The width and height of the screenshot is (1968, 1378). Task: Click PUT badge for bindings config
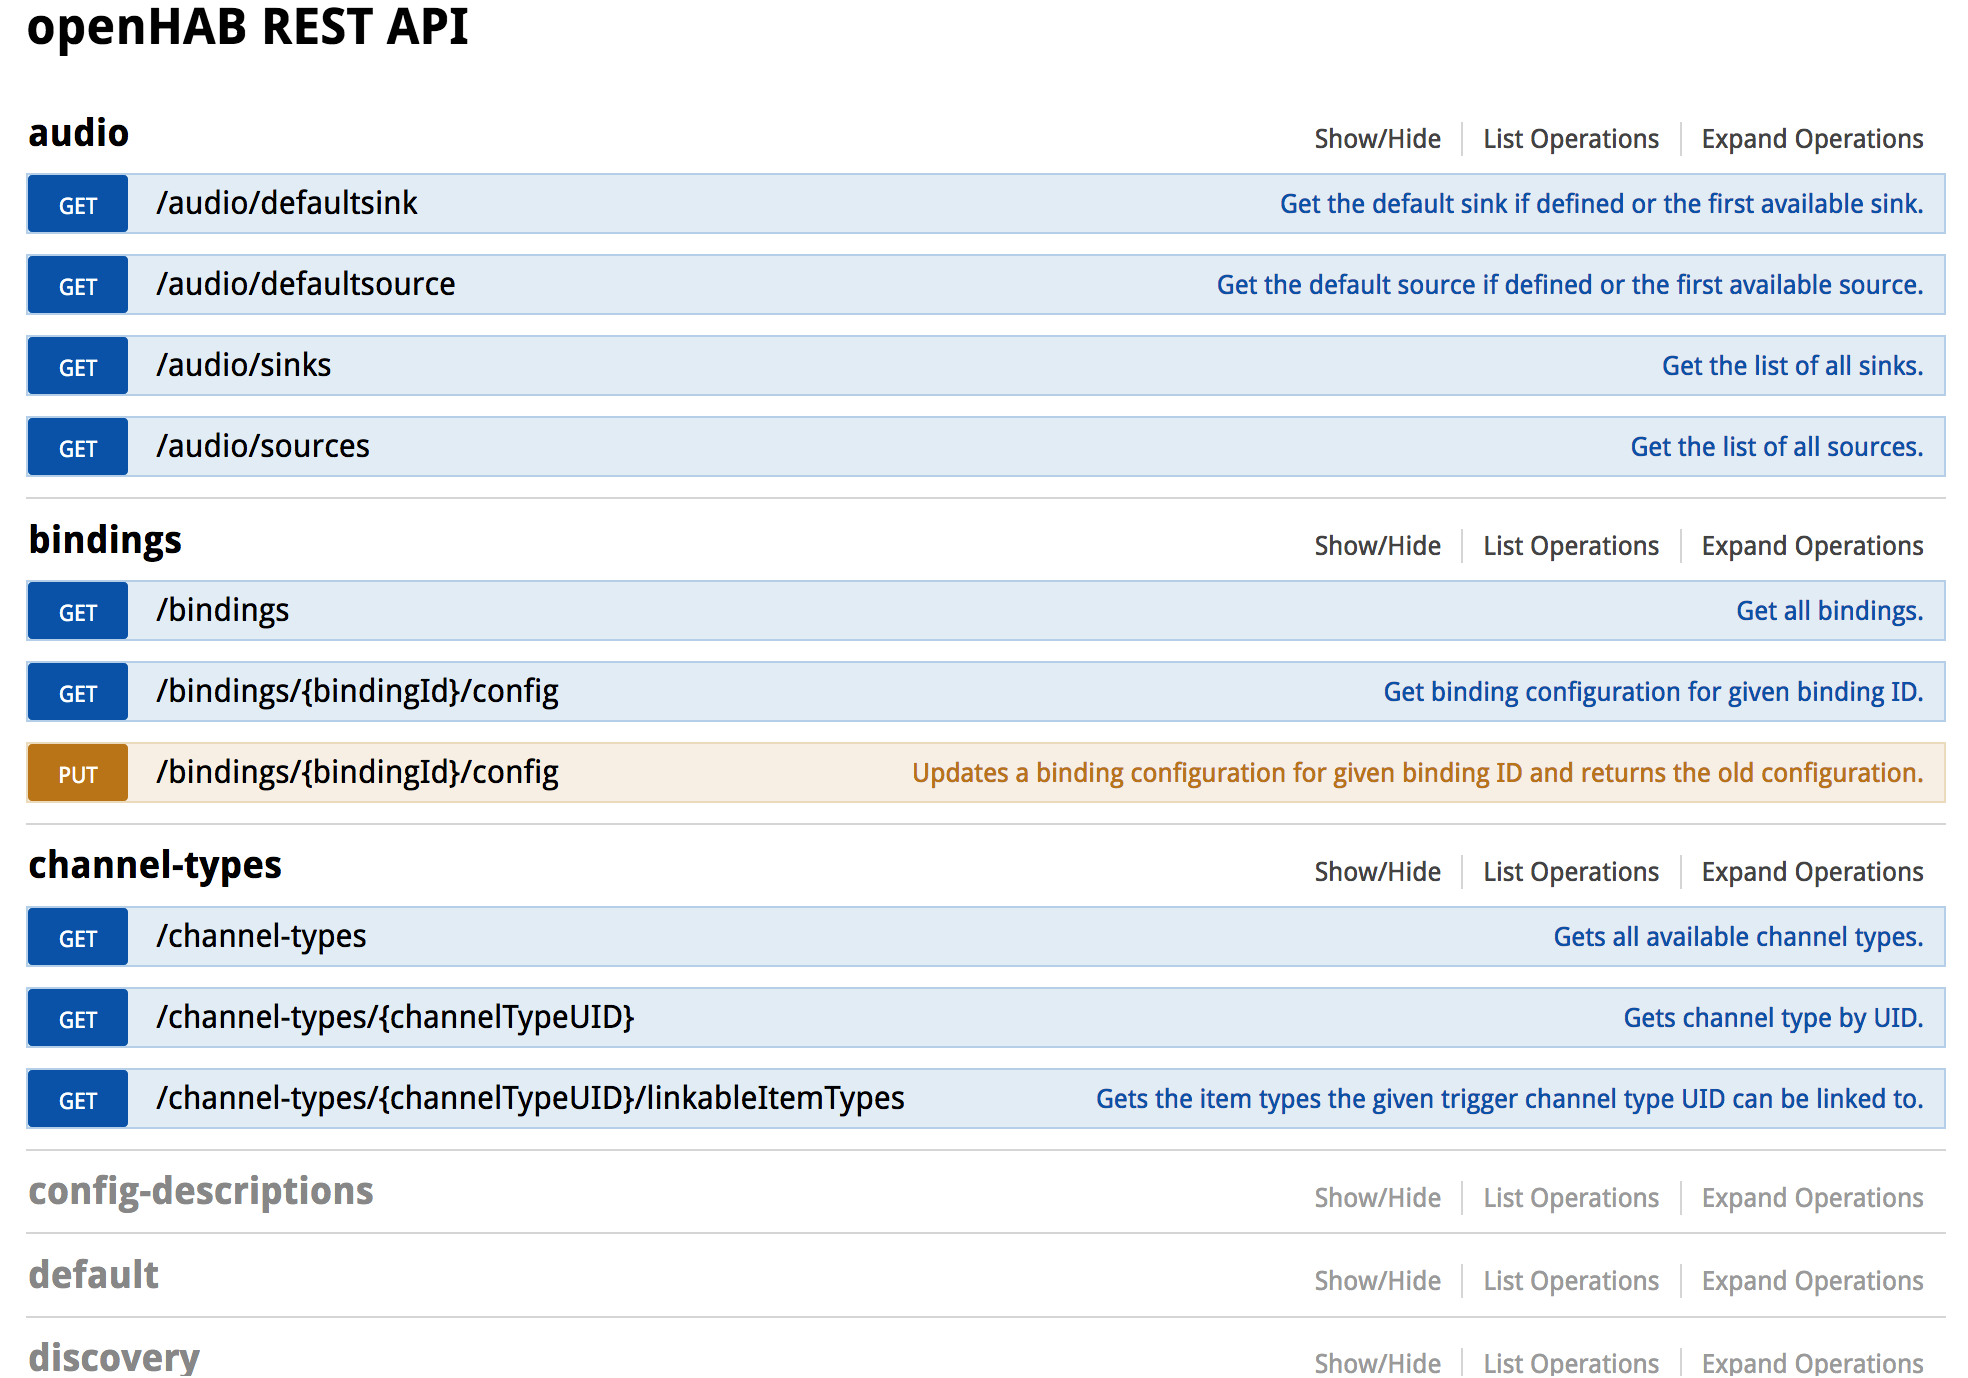tap(78, 774)
